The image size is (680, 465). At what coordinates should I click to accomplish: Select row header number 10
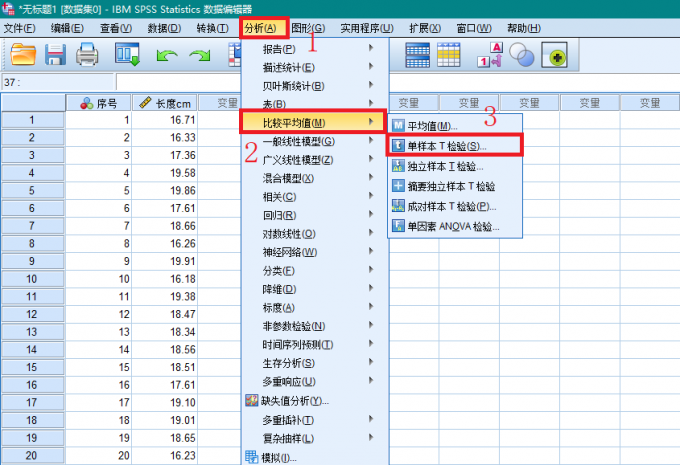coord(33,279)
